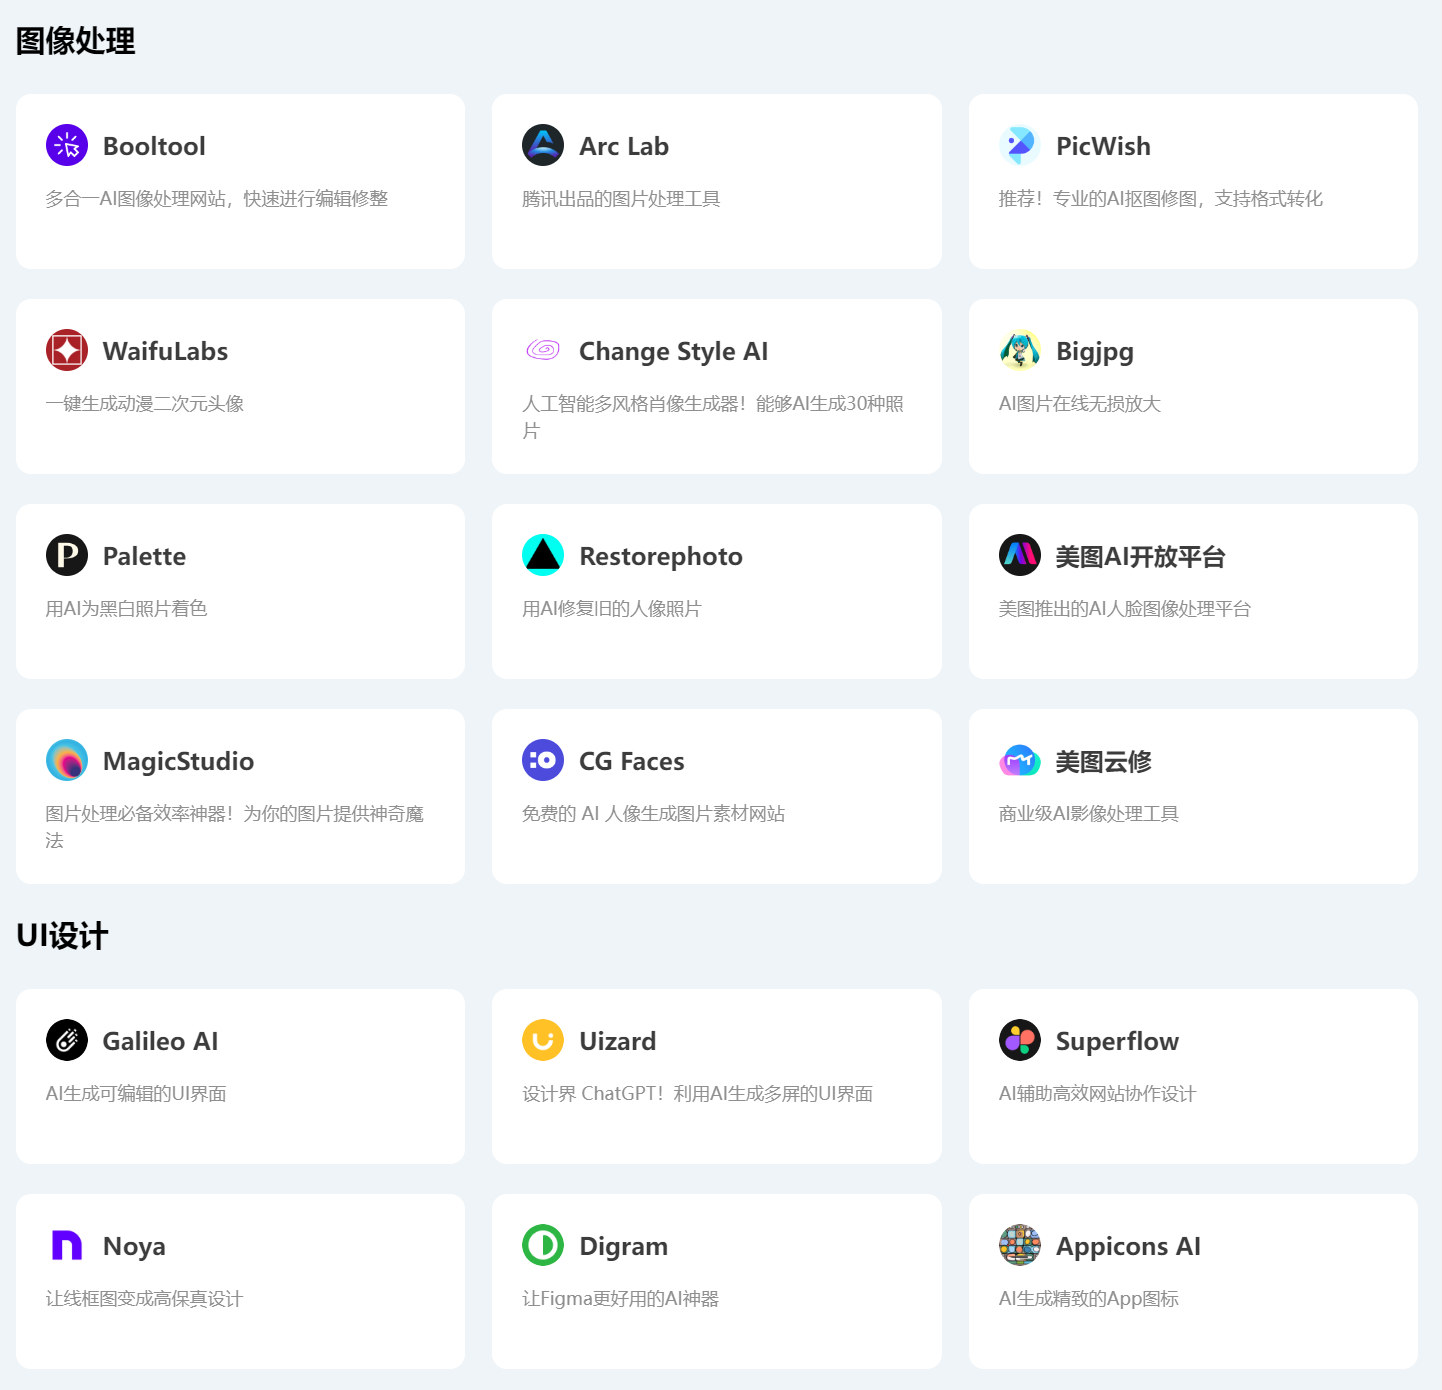1442x1390 pixels.
Task: Click the Galileo AI black icon
Action: (x=67, y=1041)
